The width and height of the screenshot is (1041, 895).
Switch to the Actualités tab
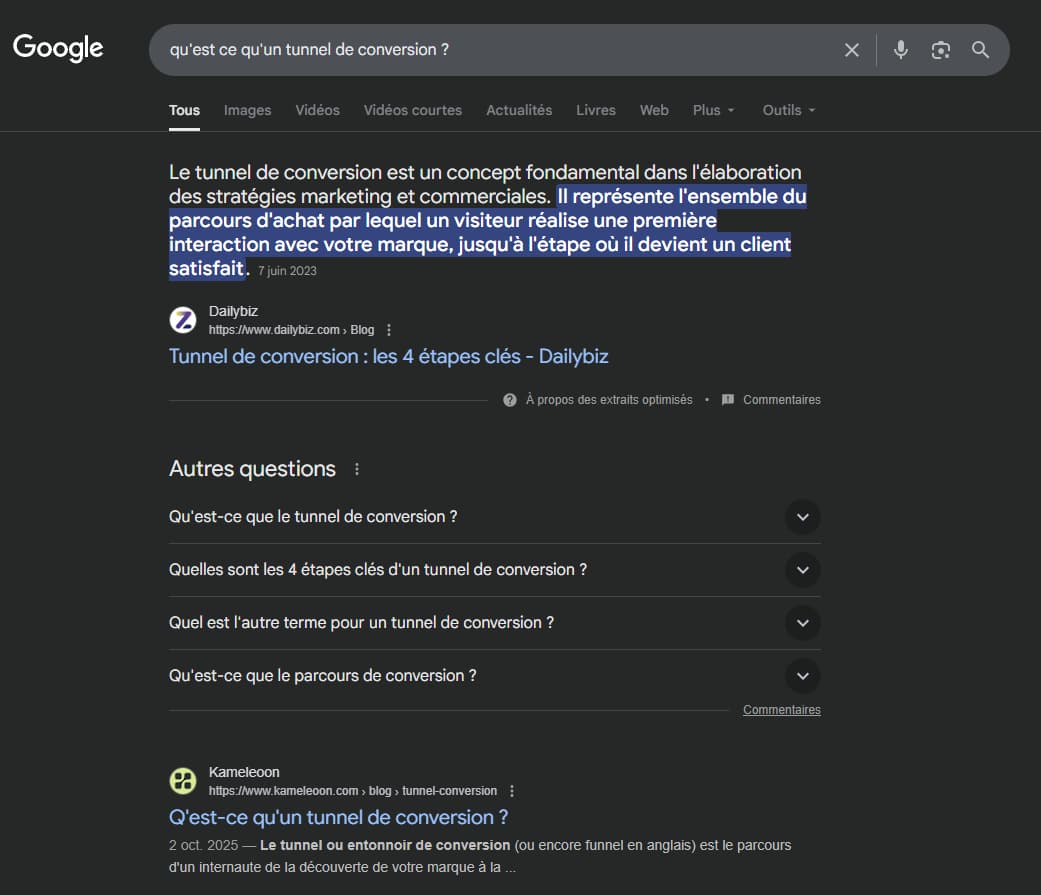(519, 110)
